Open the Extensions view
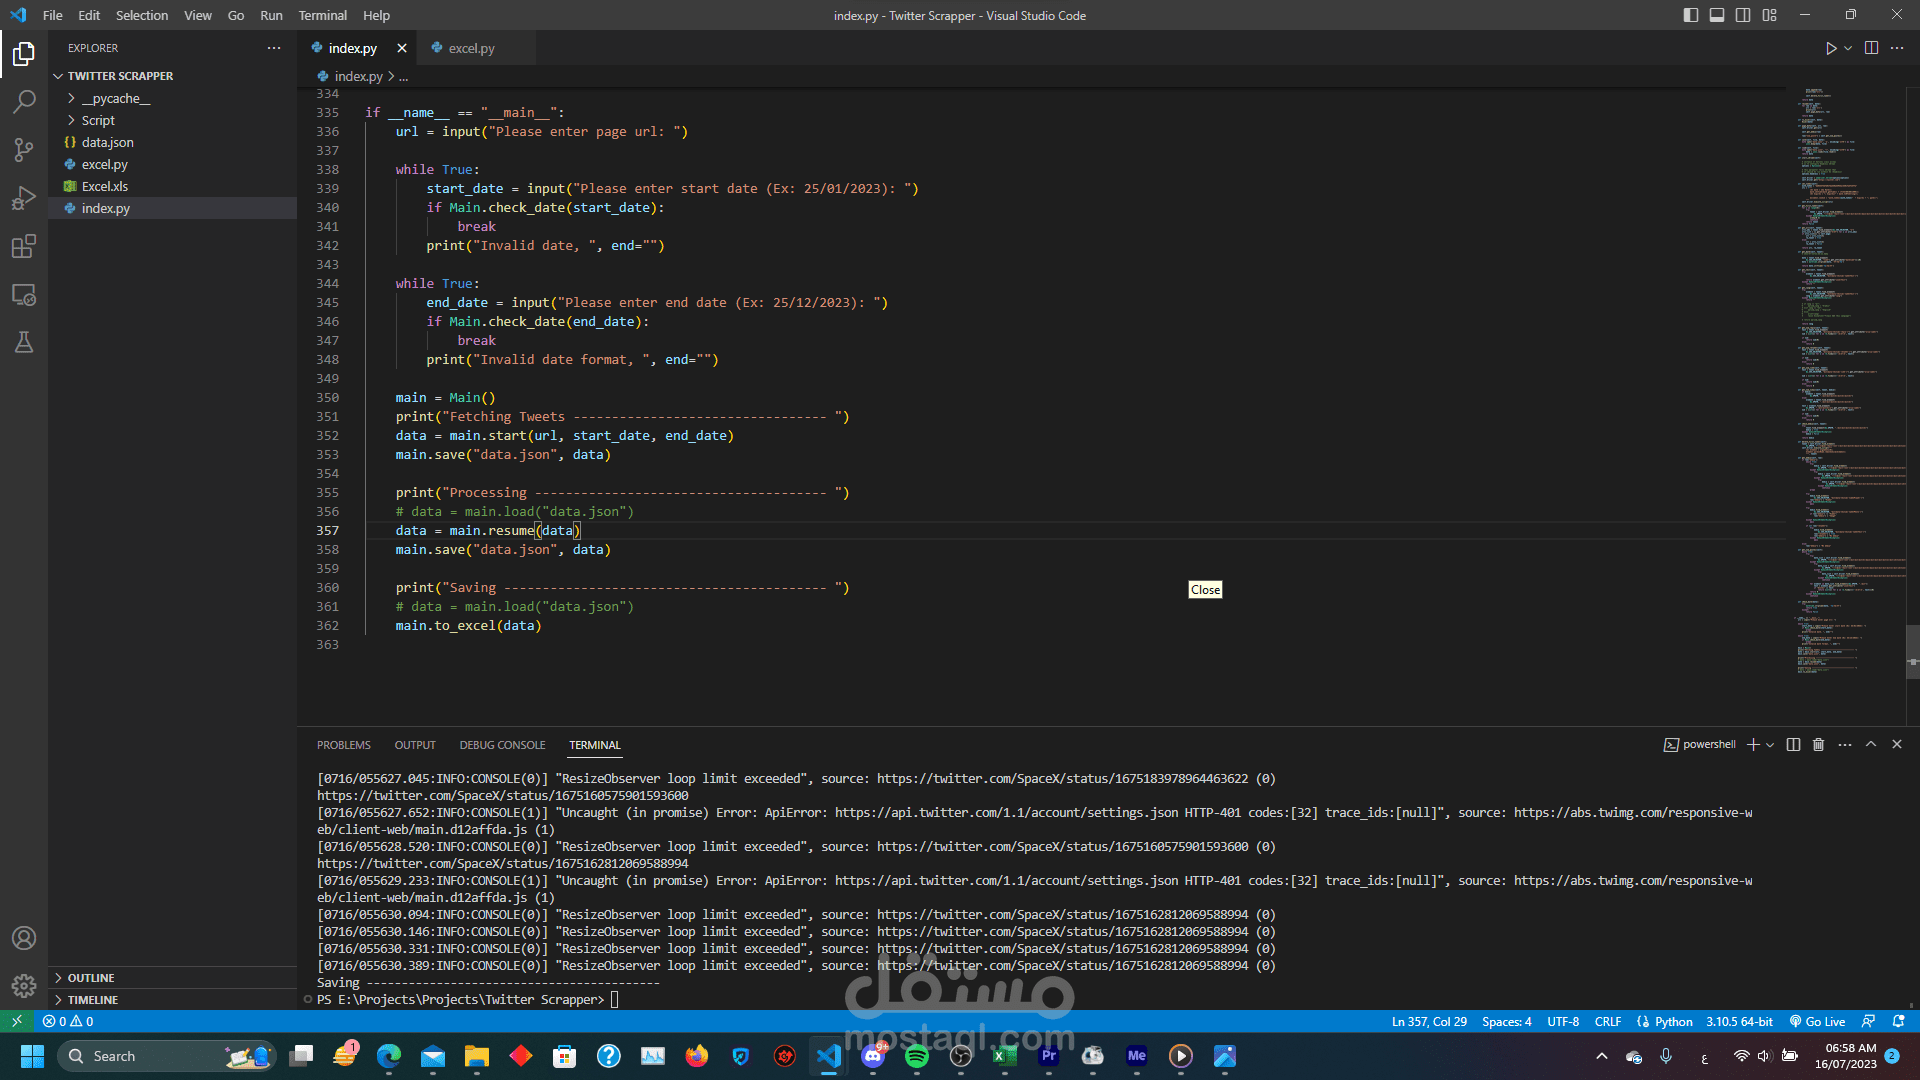The image size is (1920, 1080). click(x=24, y=246)
